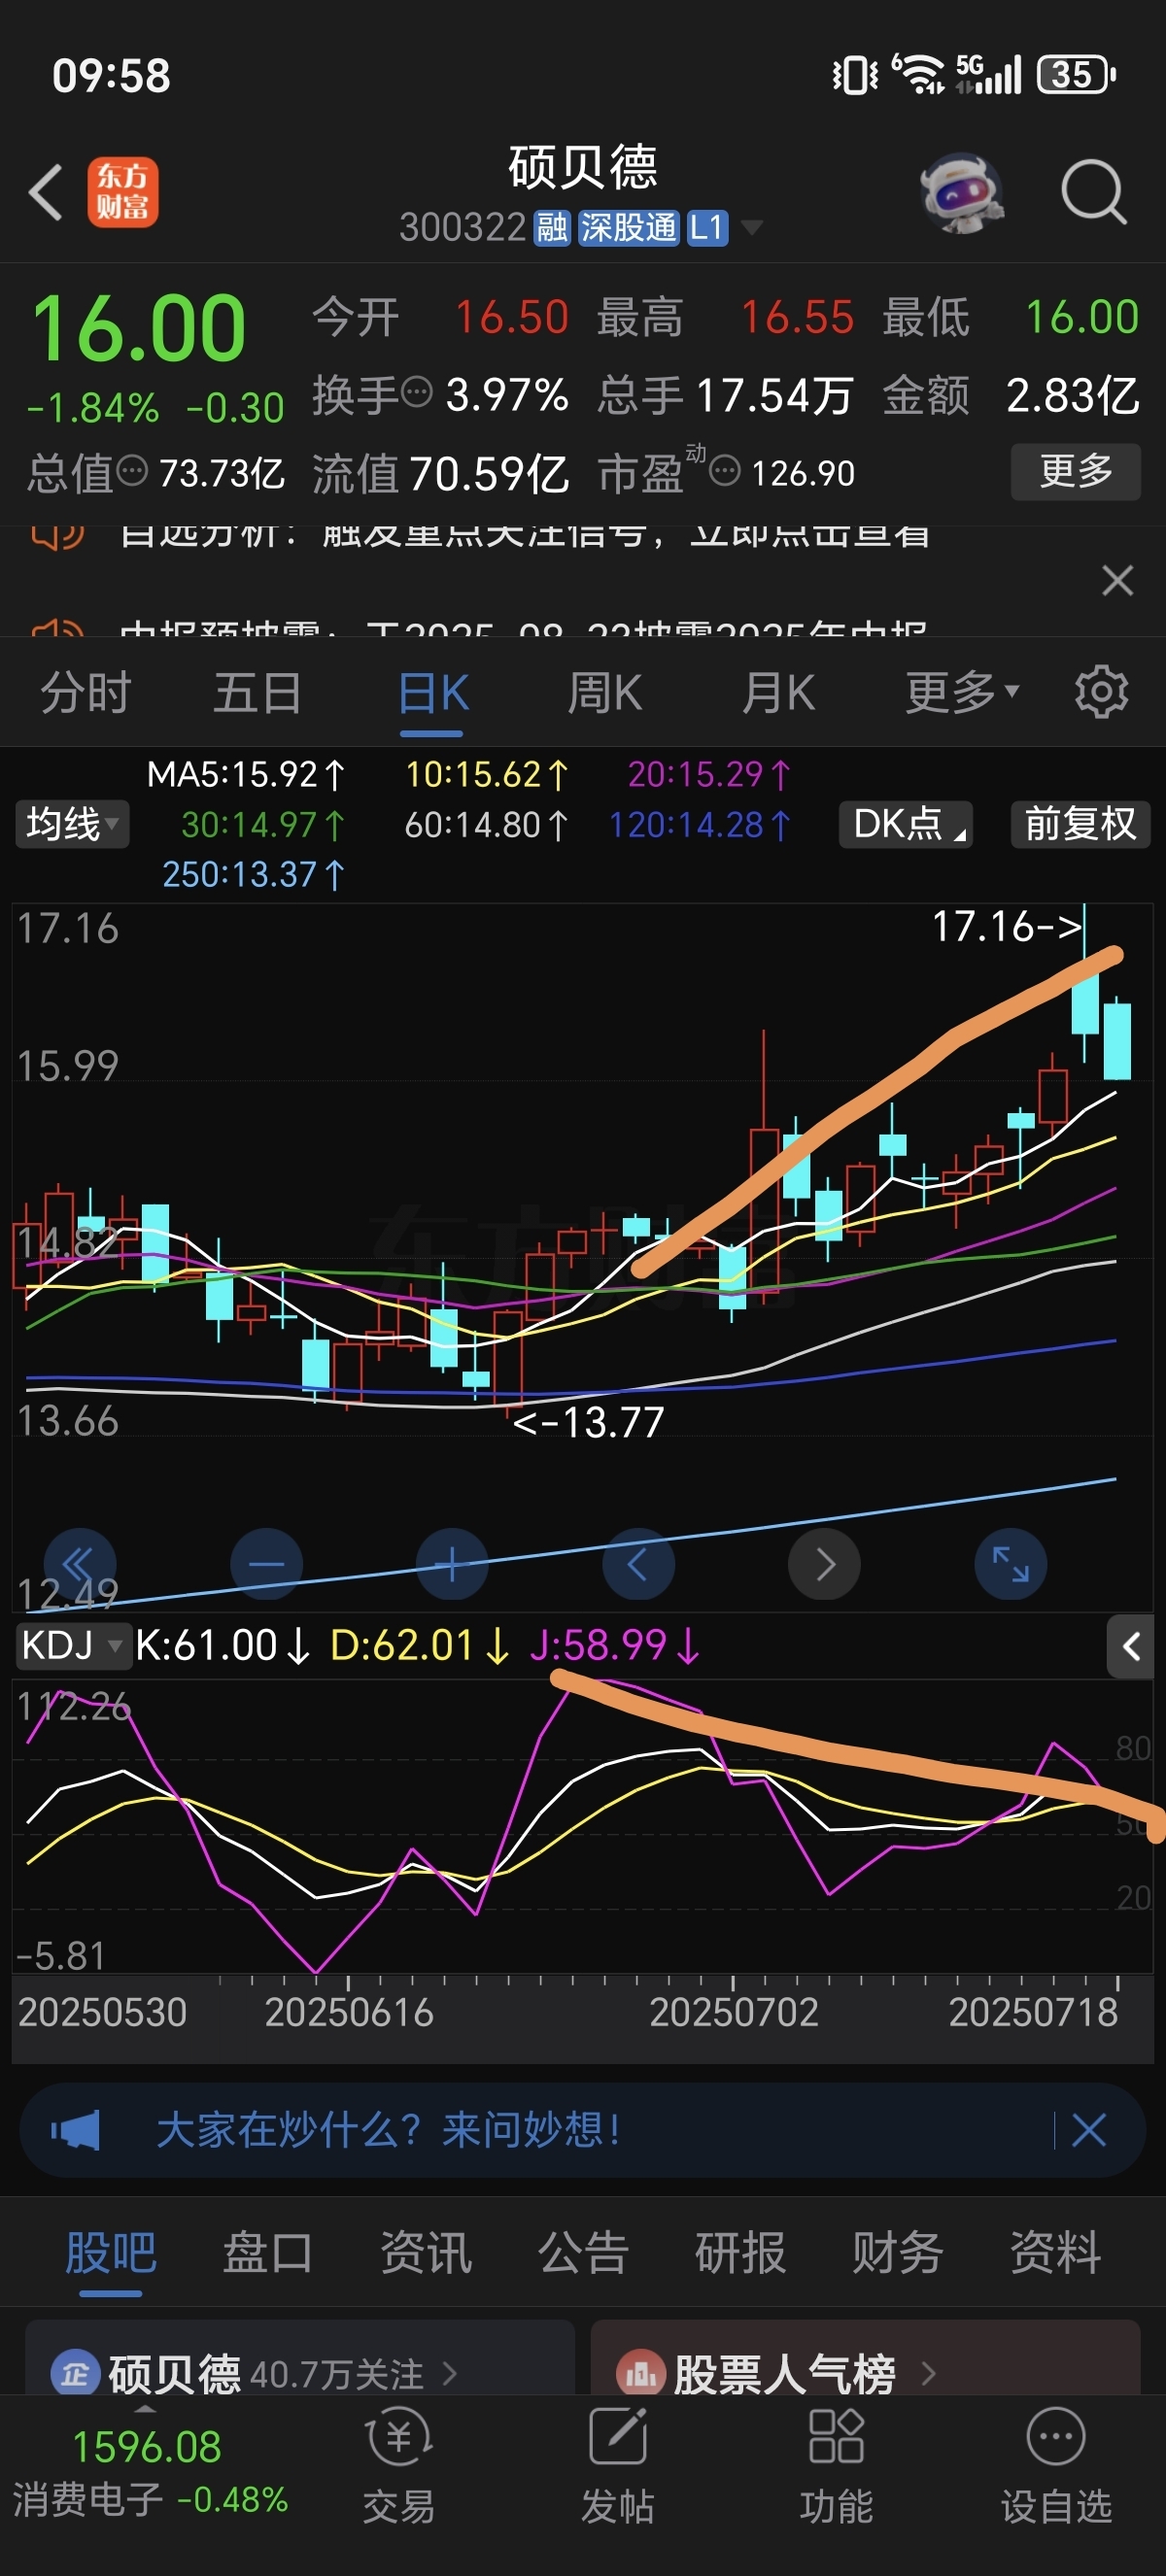Expand the 更多 period dropdown
The image size is (1166, 2576).
pos(962,691)
